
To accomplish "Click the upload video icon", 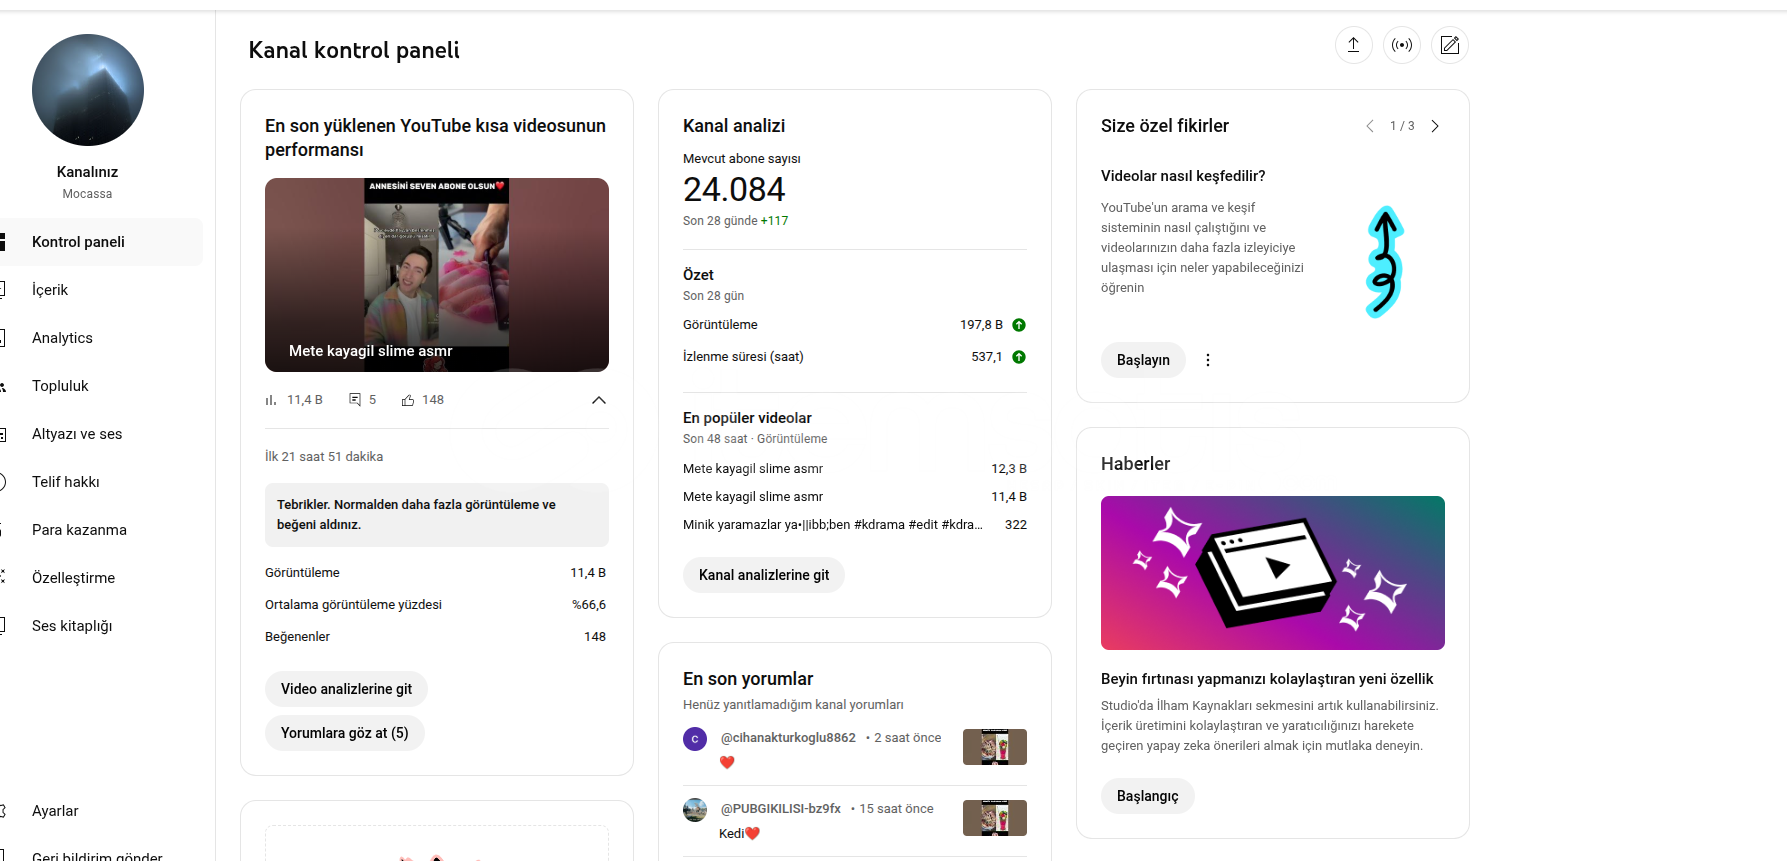I will pos(1353,45).
